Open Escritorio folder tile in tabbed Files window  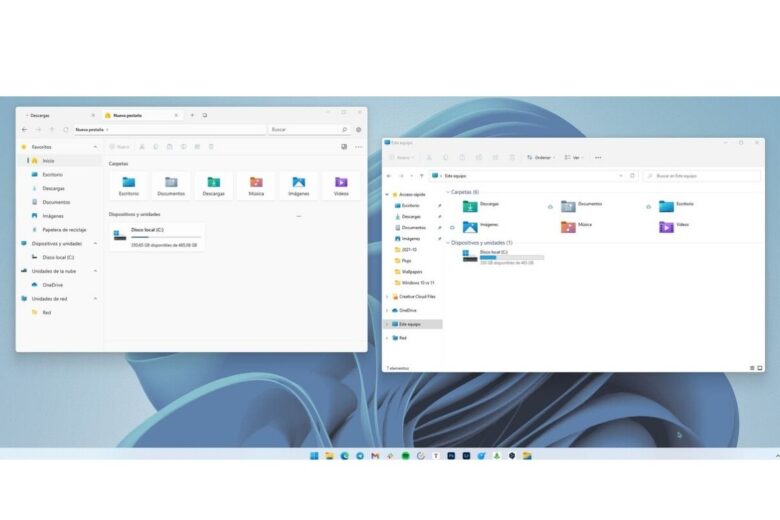pyautogui.click(x=129, y=186)
